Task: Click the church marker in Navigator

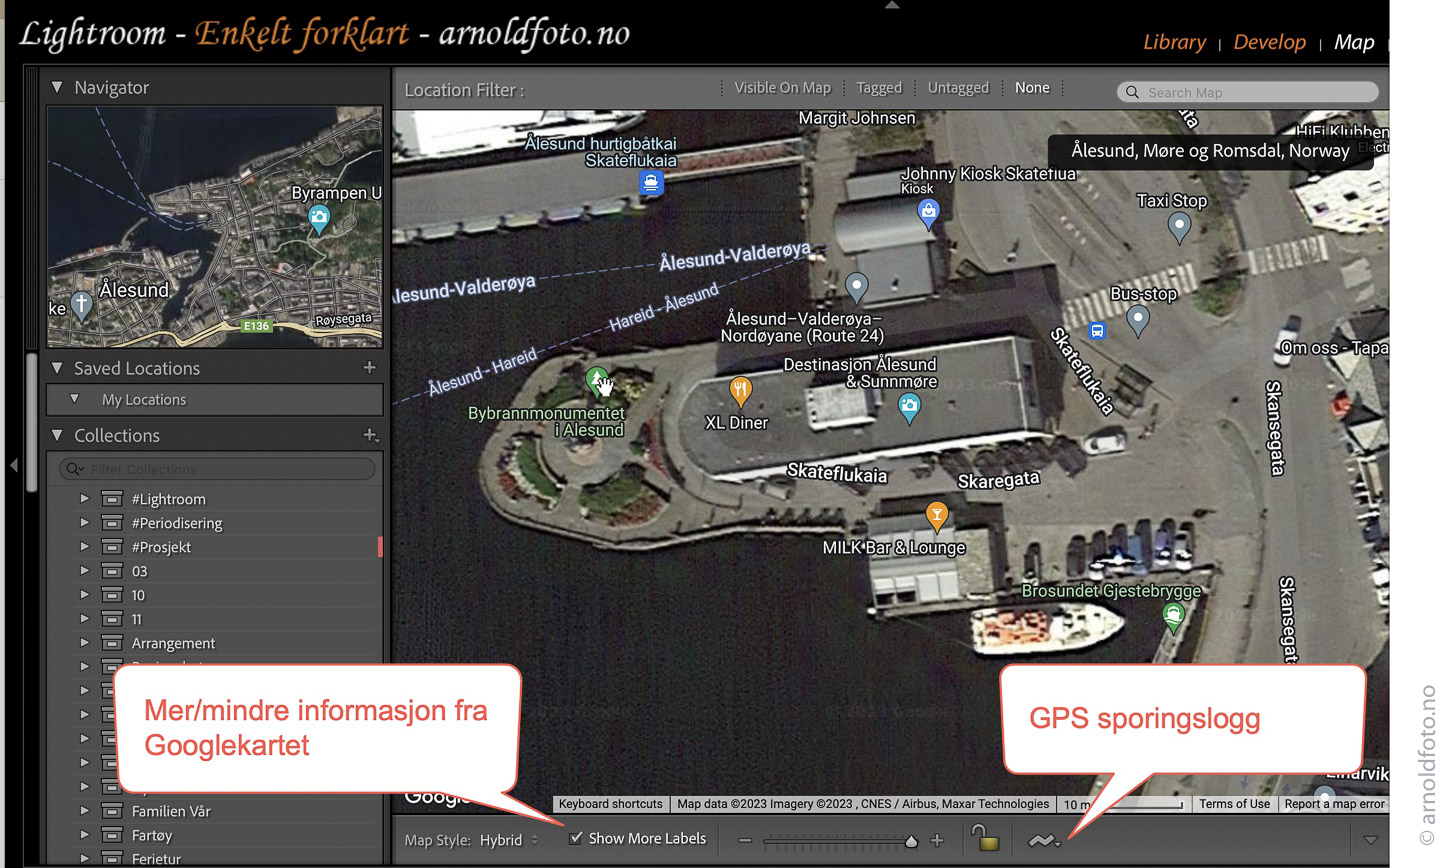Action: (x=82, y=305)
